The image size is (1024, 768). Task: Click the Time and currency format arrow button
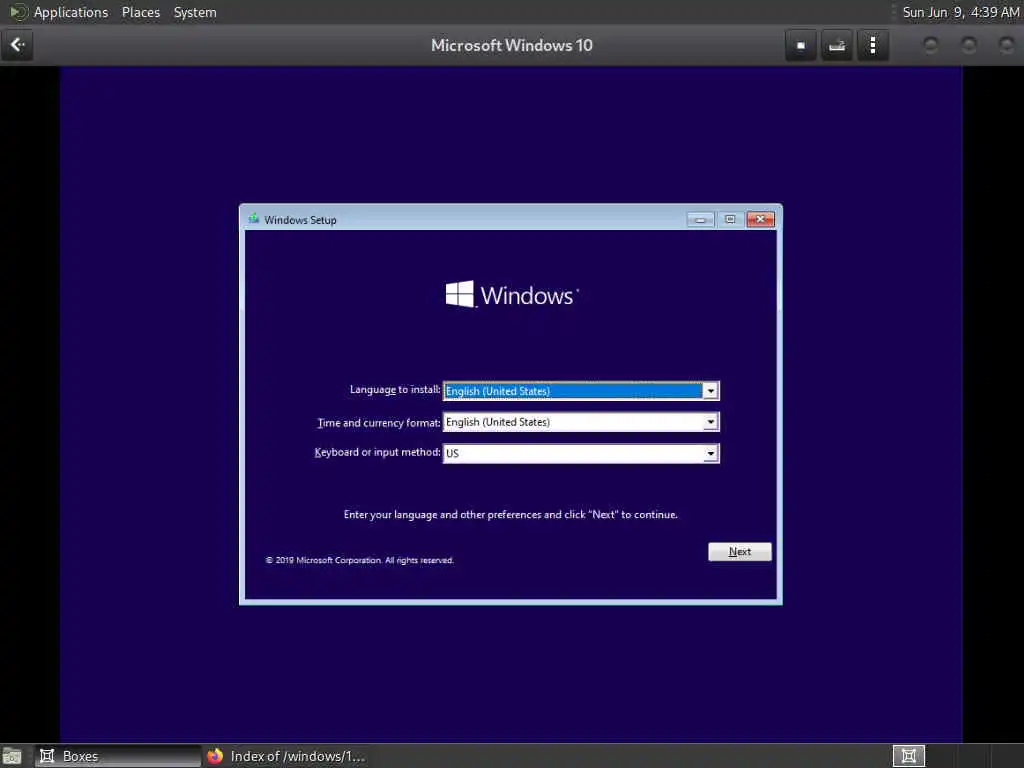click(x=711, y=422)
